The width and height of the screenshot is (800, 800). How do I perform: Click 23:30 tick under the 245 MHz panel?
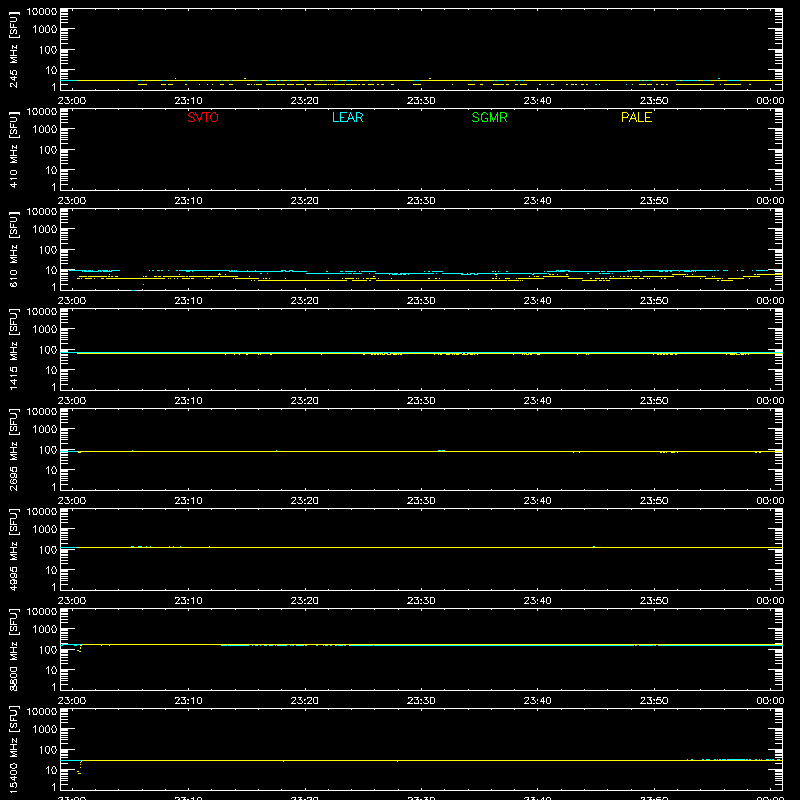[x=421, y=101]
